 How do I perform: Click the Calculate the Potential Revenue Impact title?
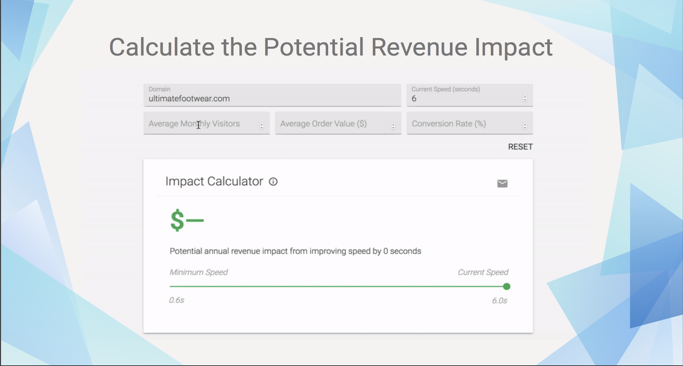point(331,47)
